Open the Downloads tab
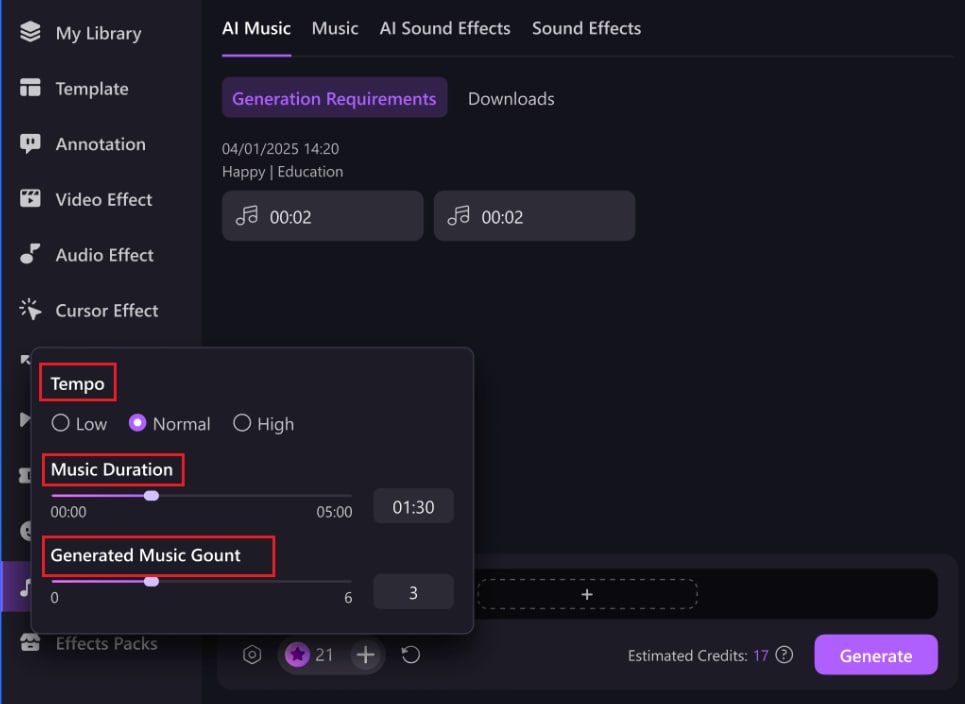This screenshot has width=965, height=704. click(x=511, y=98)
